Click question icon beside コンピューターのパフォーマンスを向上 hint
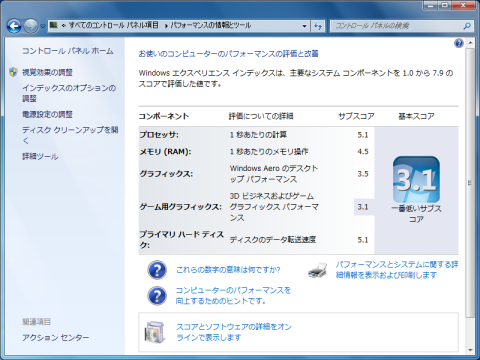The height and width of the screenshot is (360, 480). click(157, 296)
